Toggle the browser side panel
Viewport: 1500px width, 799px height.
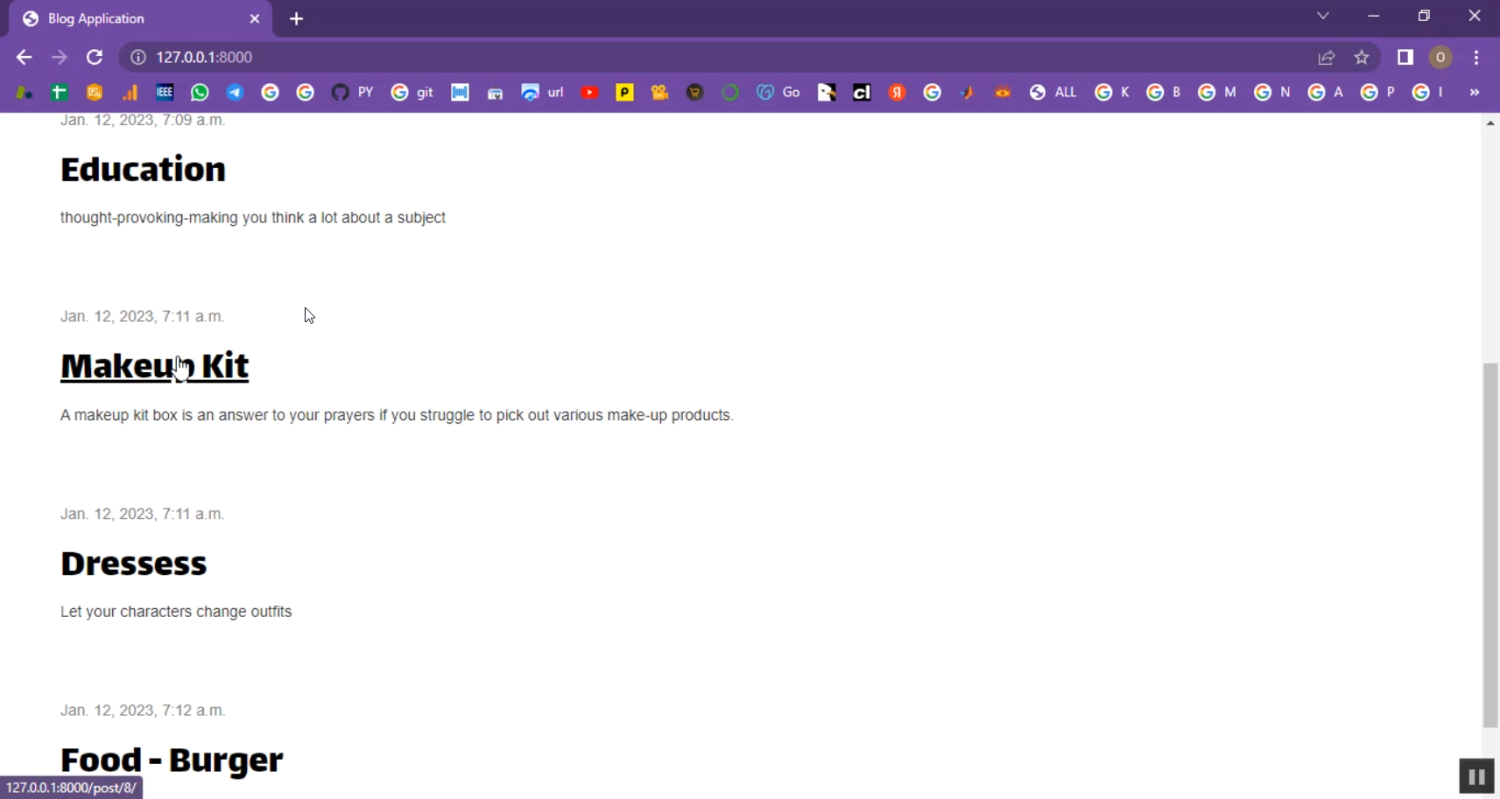tap(1405, 58)
